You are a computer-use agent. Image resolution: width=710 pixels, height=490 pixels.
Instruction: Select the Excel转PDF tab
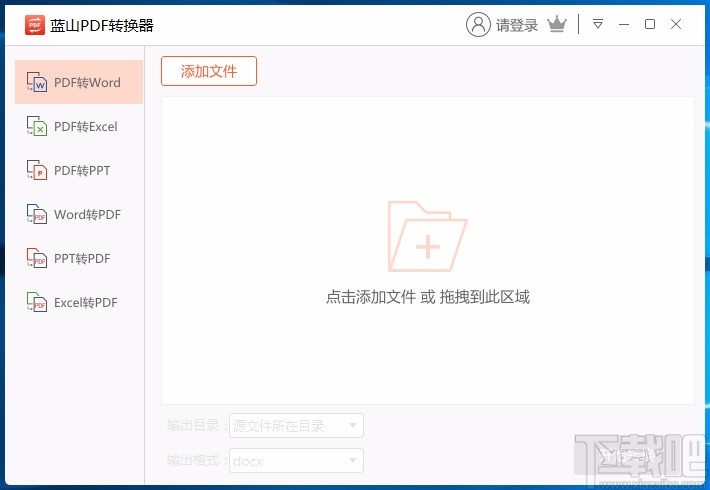coord(79,302)
